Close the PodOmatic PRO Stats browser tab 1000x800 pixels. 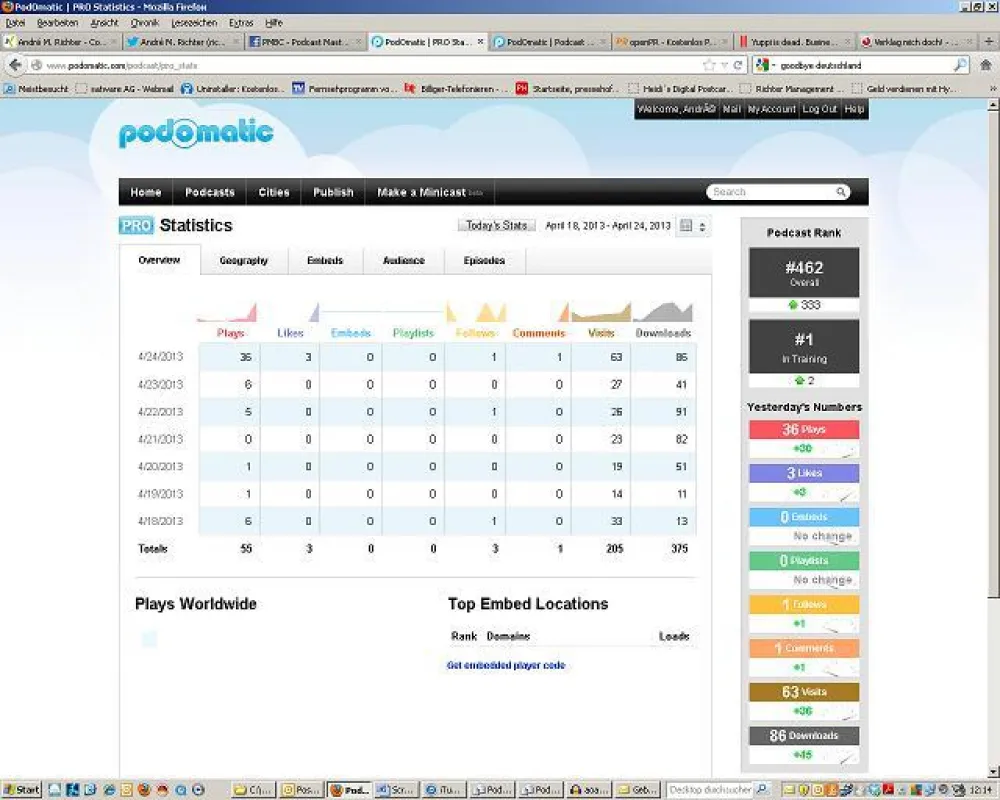(x=480, y=41)
